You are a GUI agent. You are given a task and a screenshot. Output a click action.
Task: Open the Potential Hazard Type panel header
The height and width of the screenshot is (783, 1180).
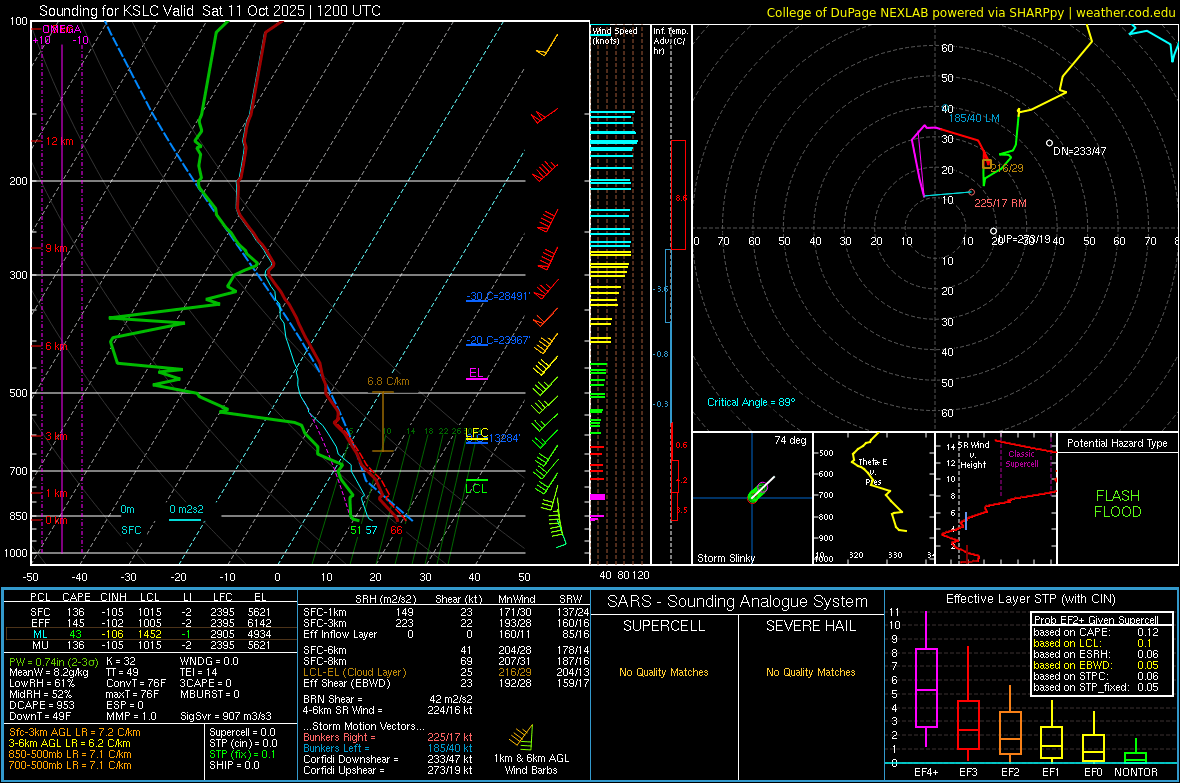[x=1117, y=443]
